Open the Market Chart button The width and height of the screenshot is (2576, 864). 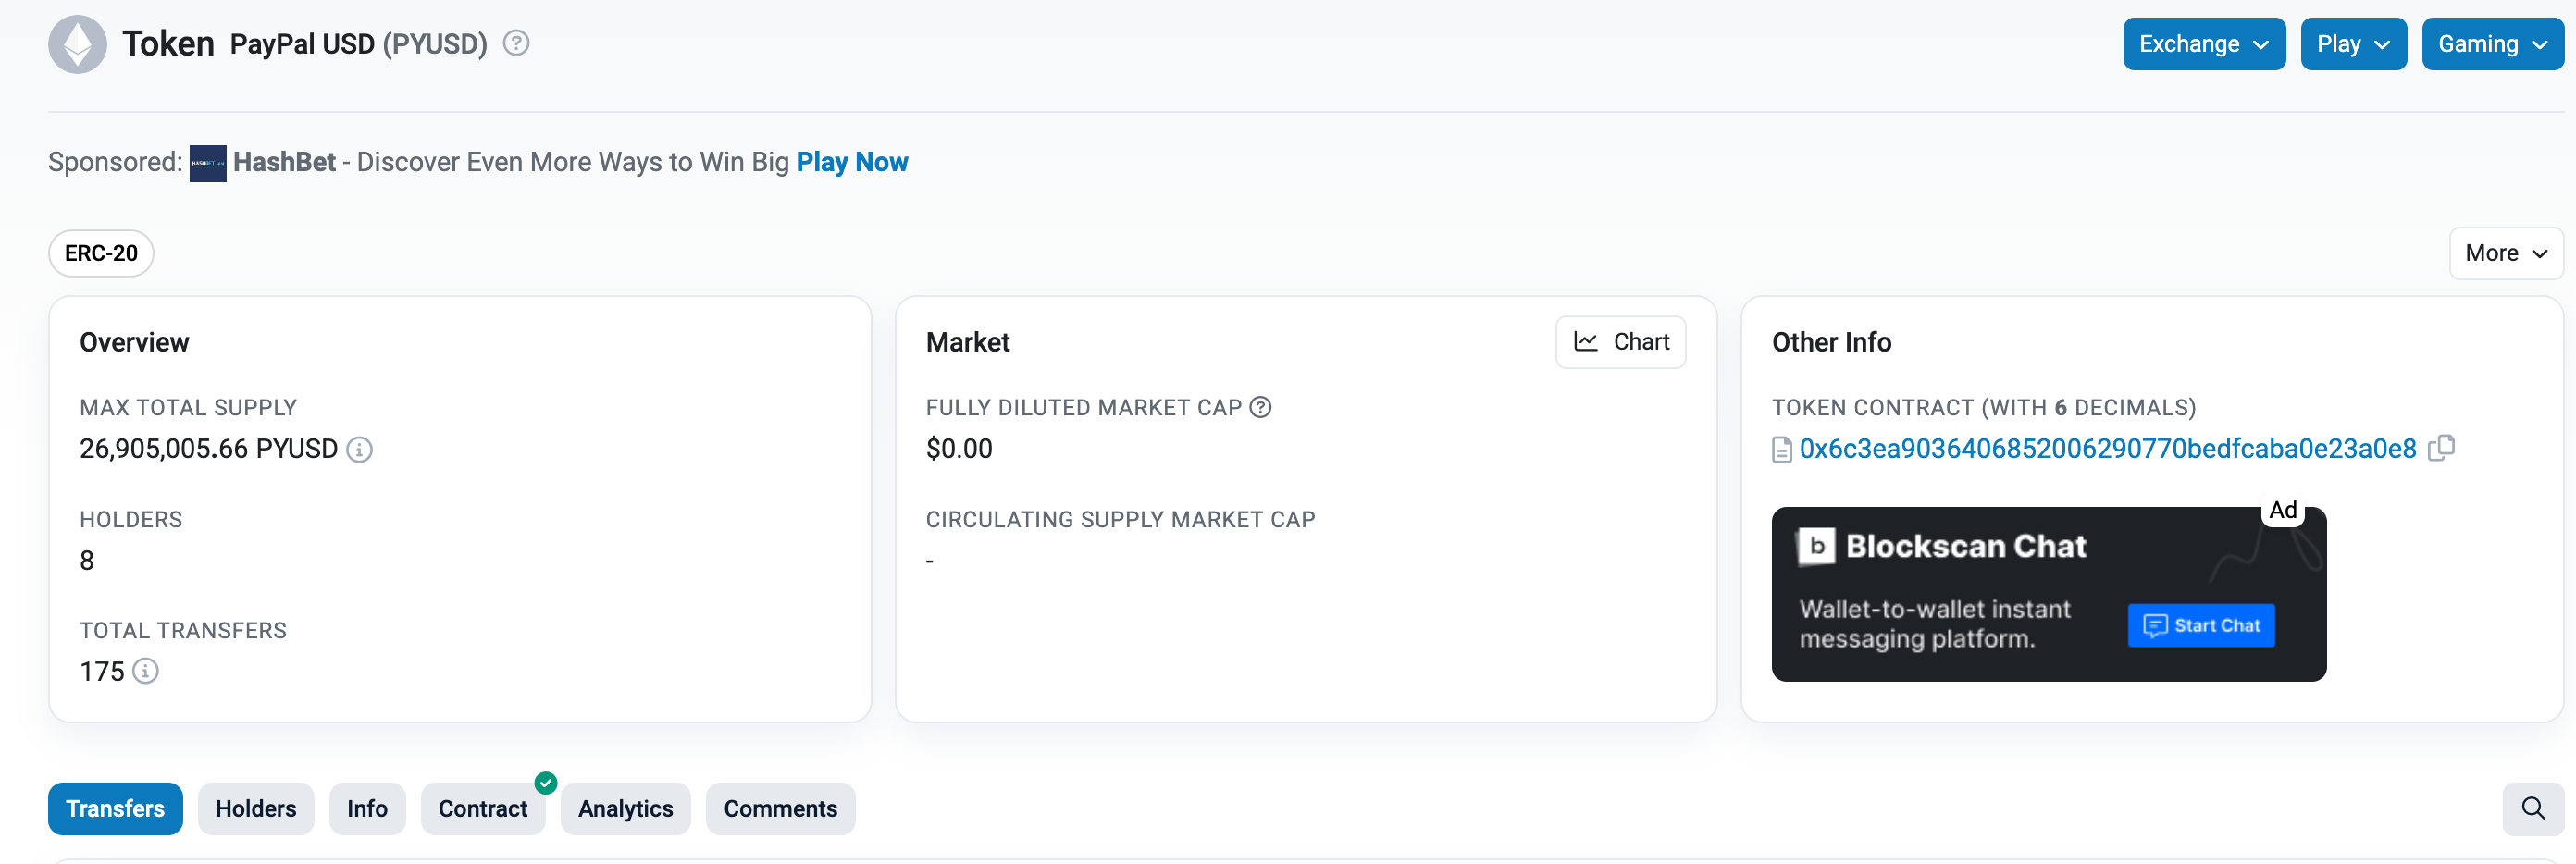[x=1620, y=342]
